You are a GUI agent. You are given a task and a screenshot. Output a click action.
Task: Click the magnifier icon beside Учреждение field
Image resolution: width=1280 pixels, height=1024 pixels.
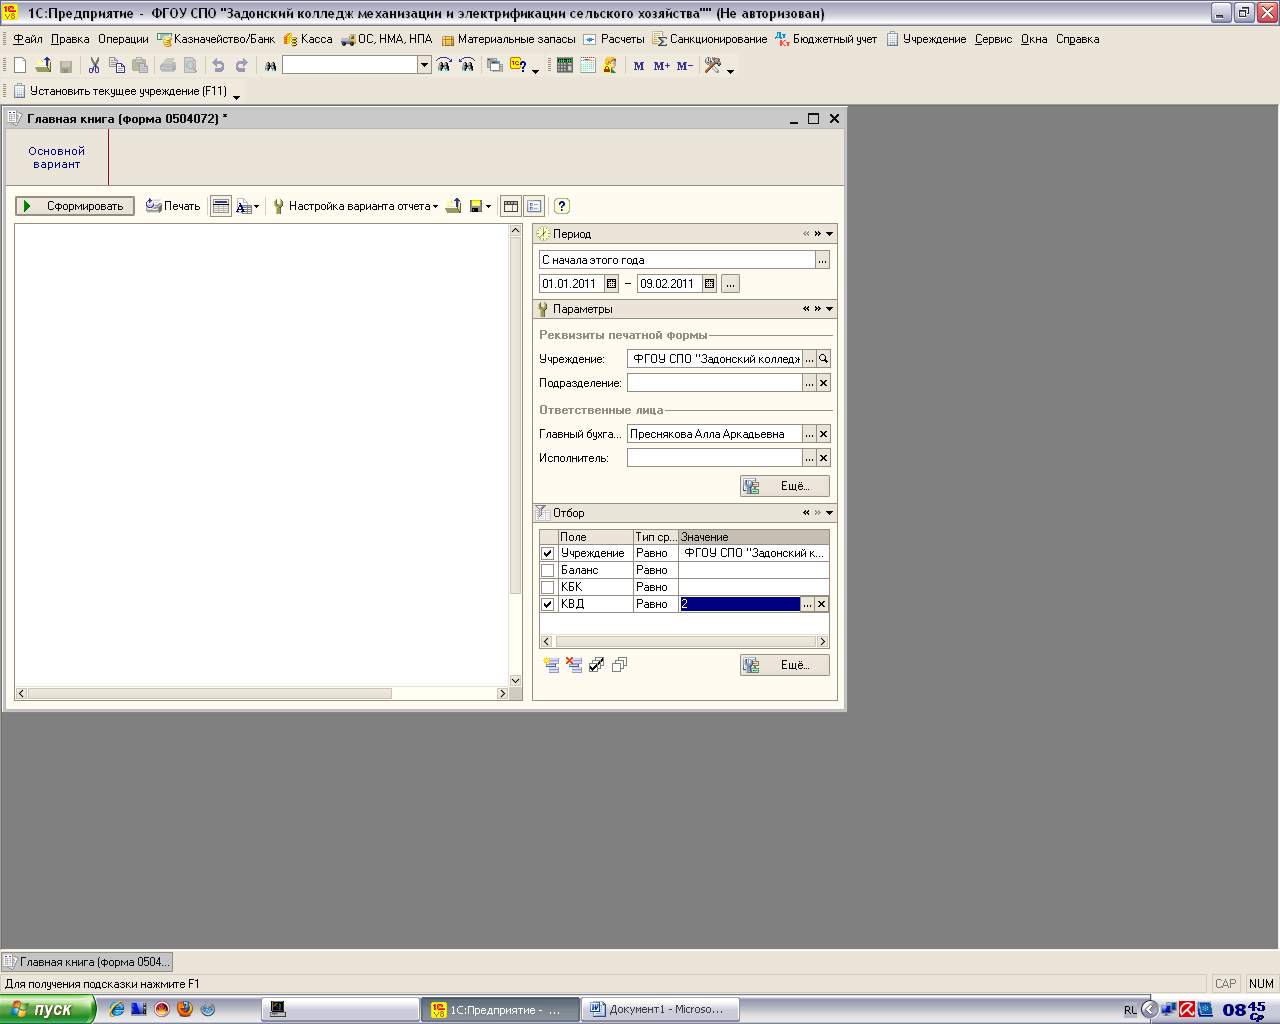coord(824,359)
